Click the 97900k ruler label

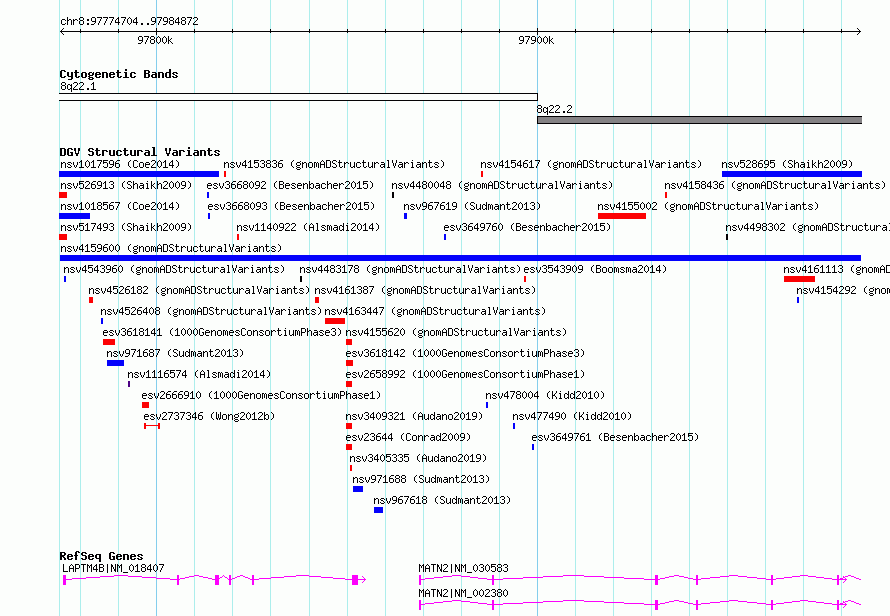[x=536, y=40]
